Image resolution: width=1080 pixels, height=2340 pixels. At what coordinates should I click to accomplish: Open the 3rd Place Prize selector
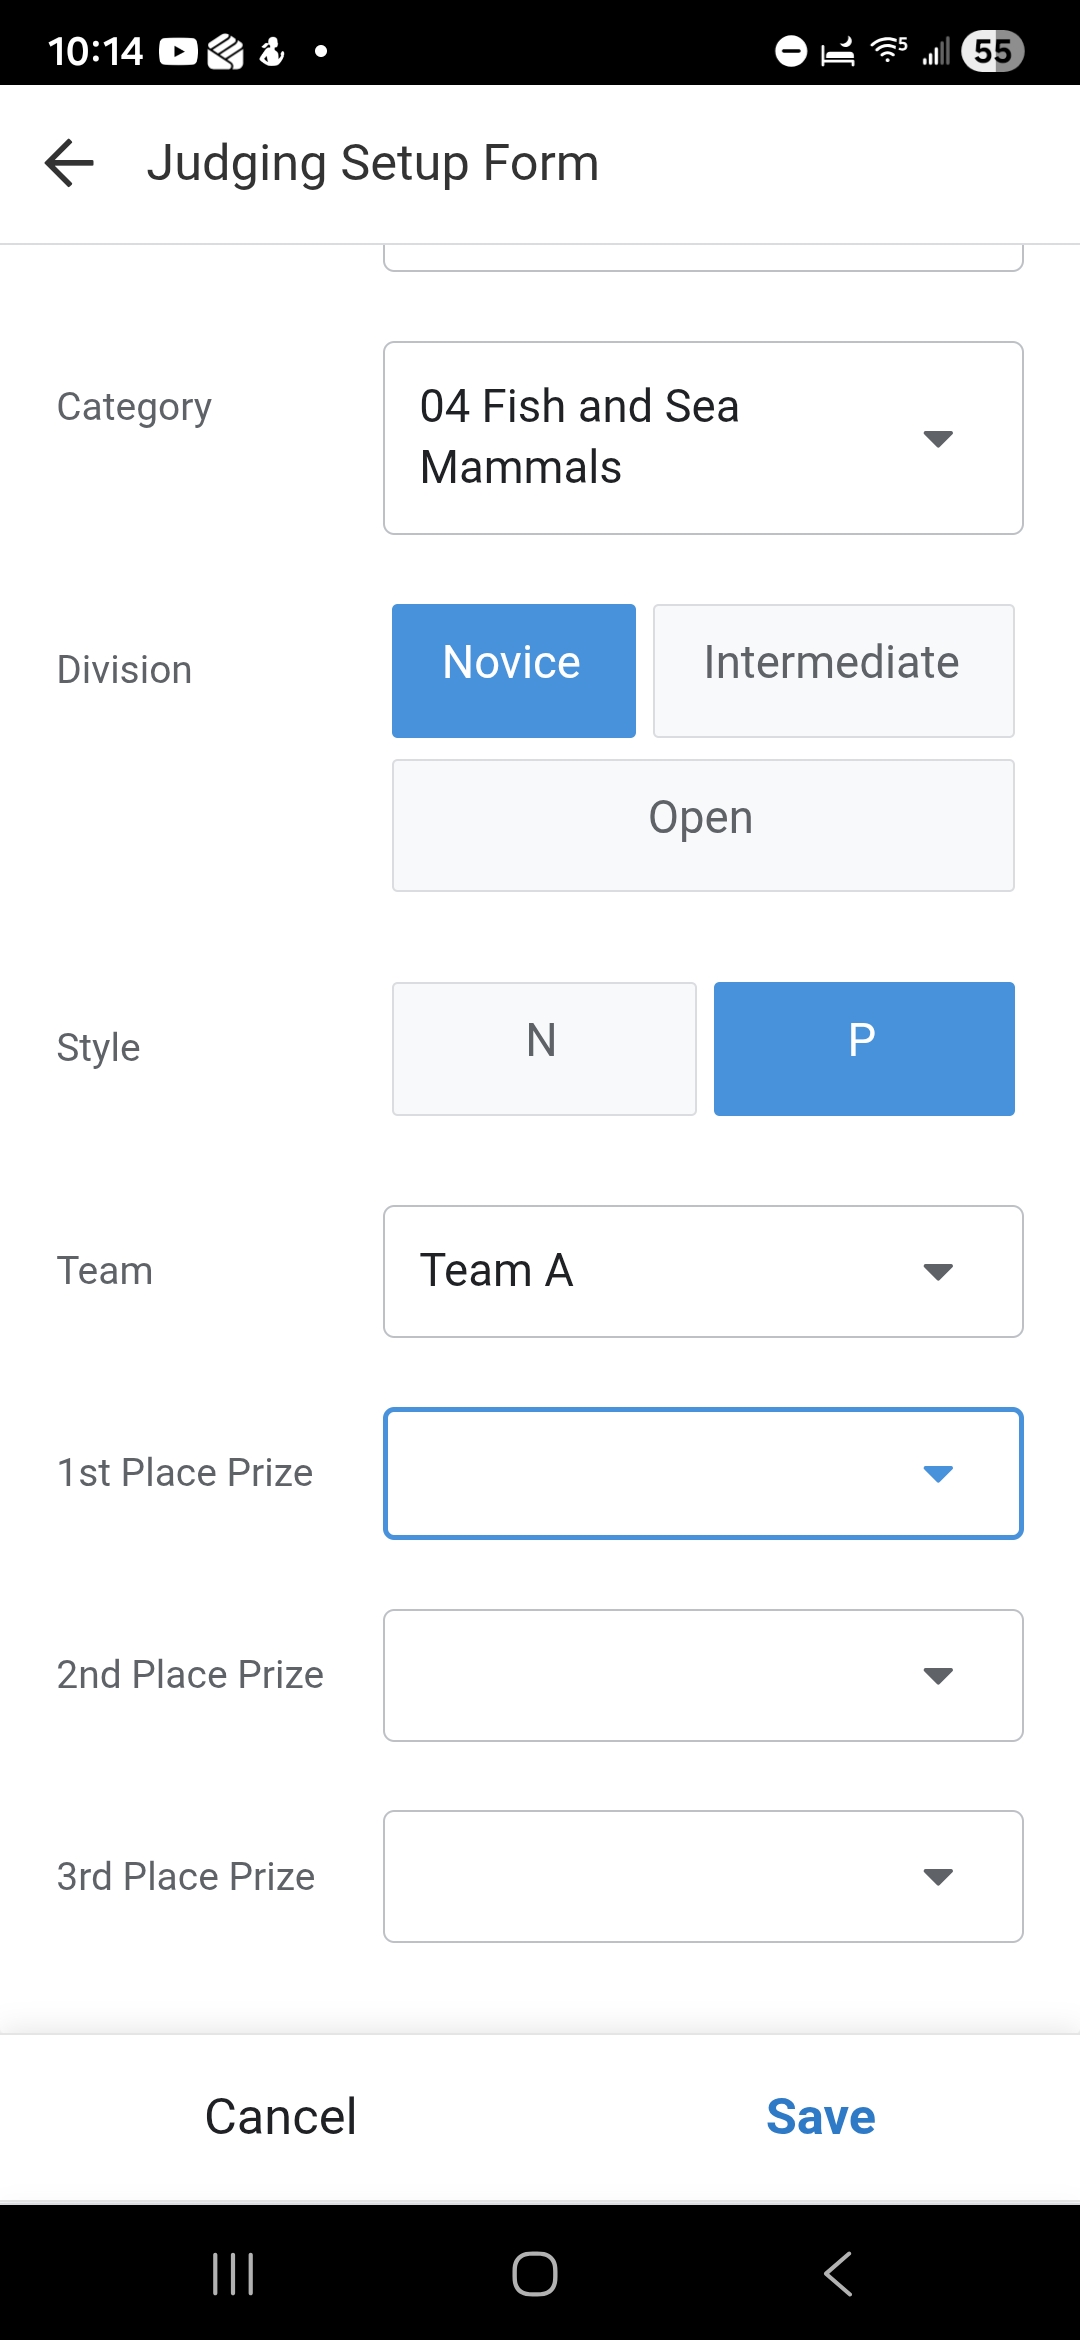(x=703, y=1876)
